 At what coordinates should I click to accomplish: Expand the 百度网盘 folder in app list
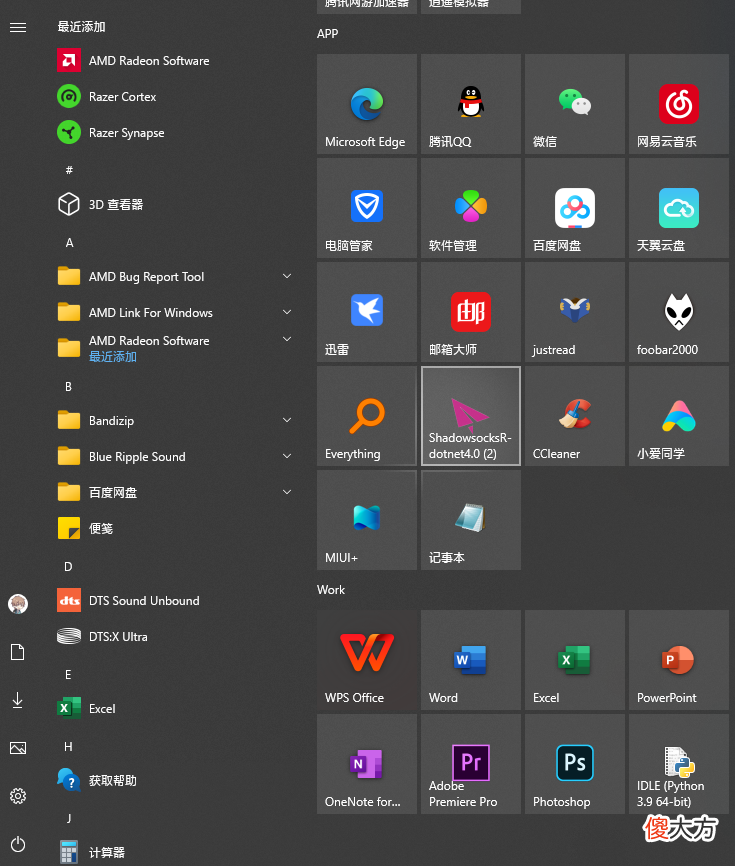pos(287,492)
